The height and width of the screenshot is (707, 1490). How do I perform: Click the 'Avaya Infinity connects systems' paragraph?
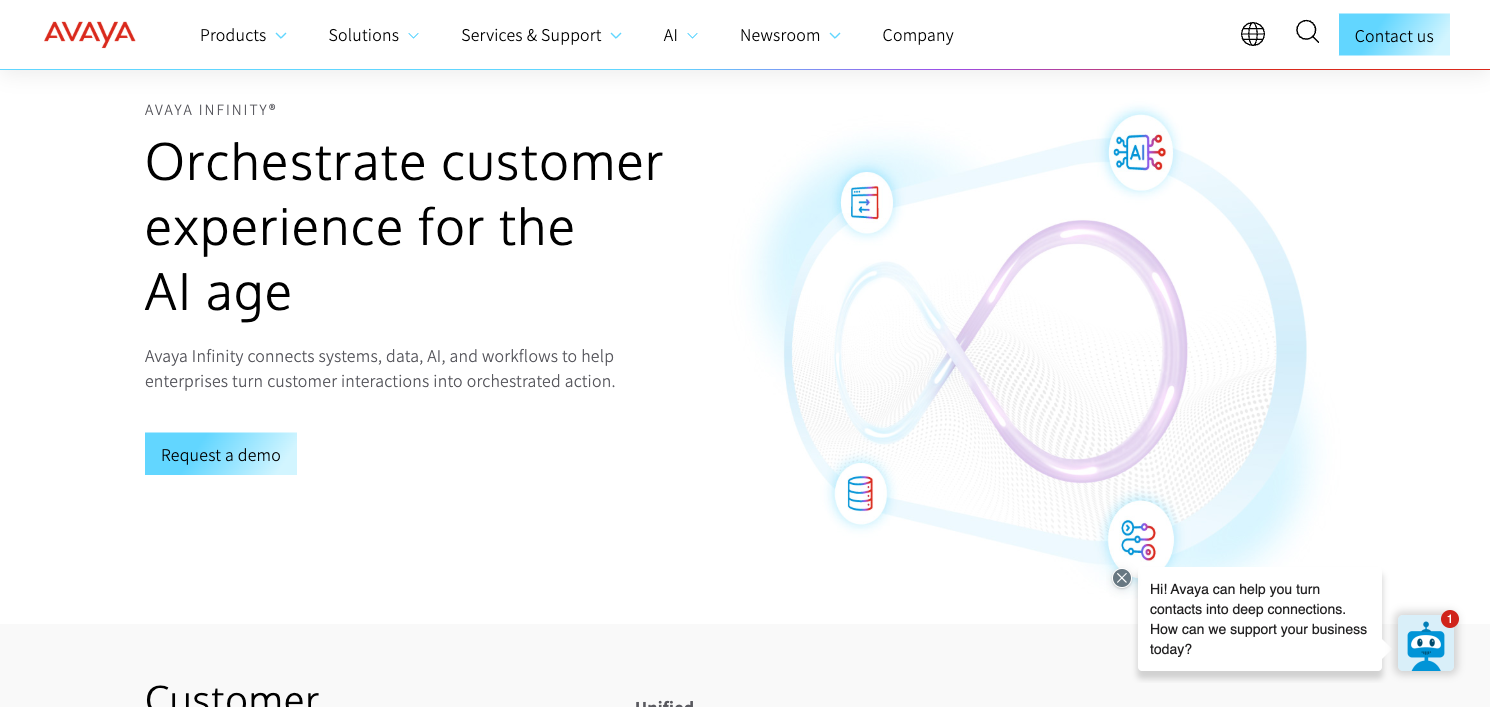tap(380, 369)
